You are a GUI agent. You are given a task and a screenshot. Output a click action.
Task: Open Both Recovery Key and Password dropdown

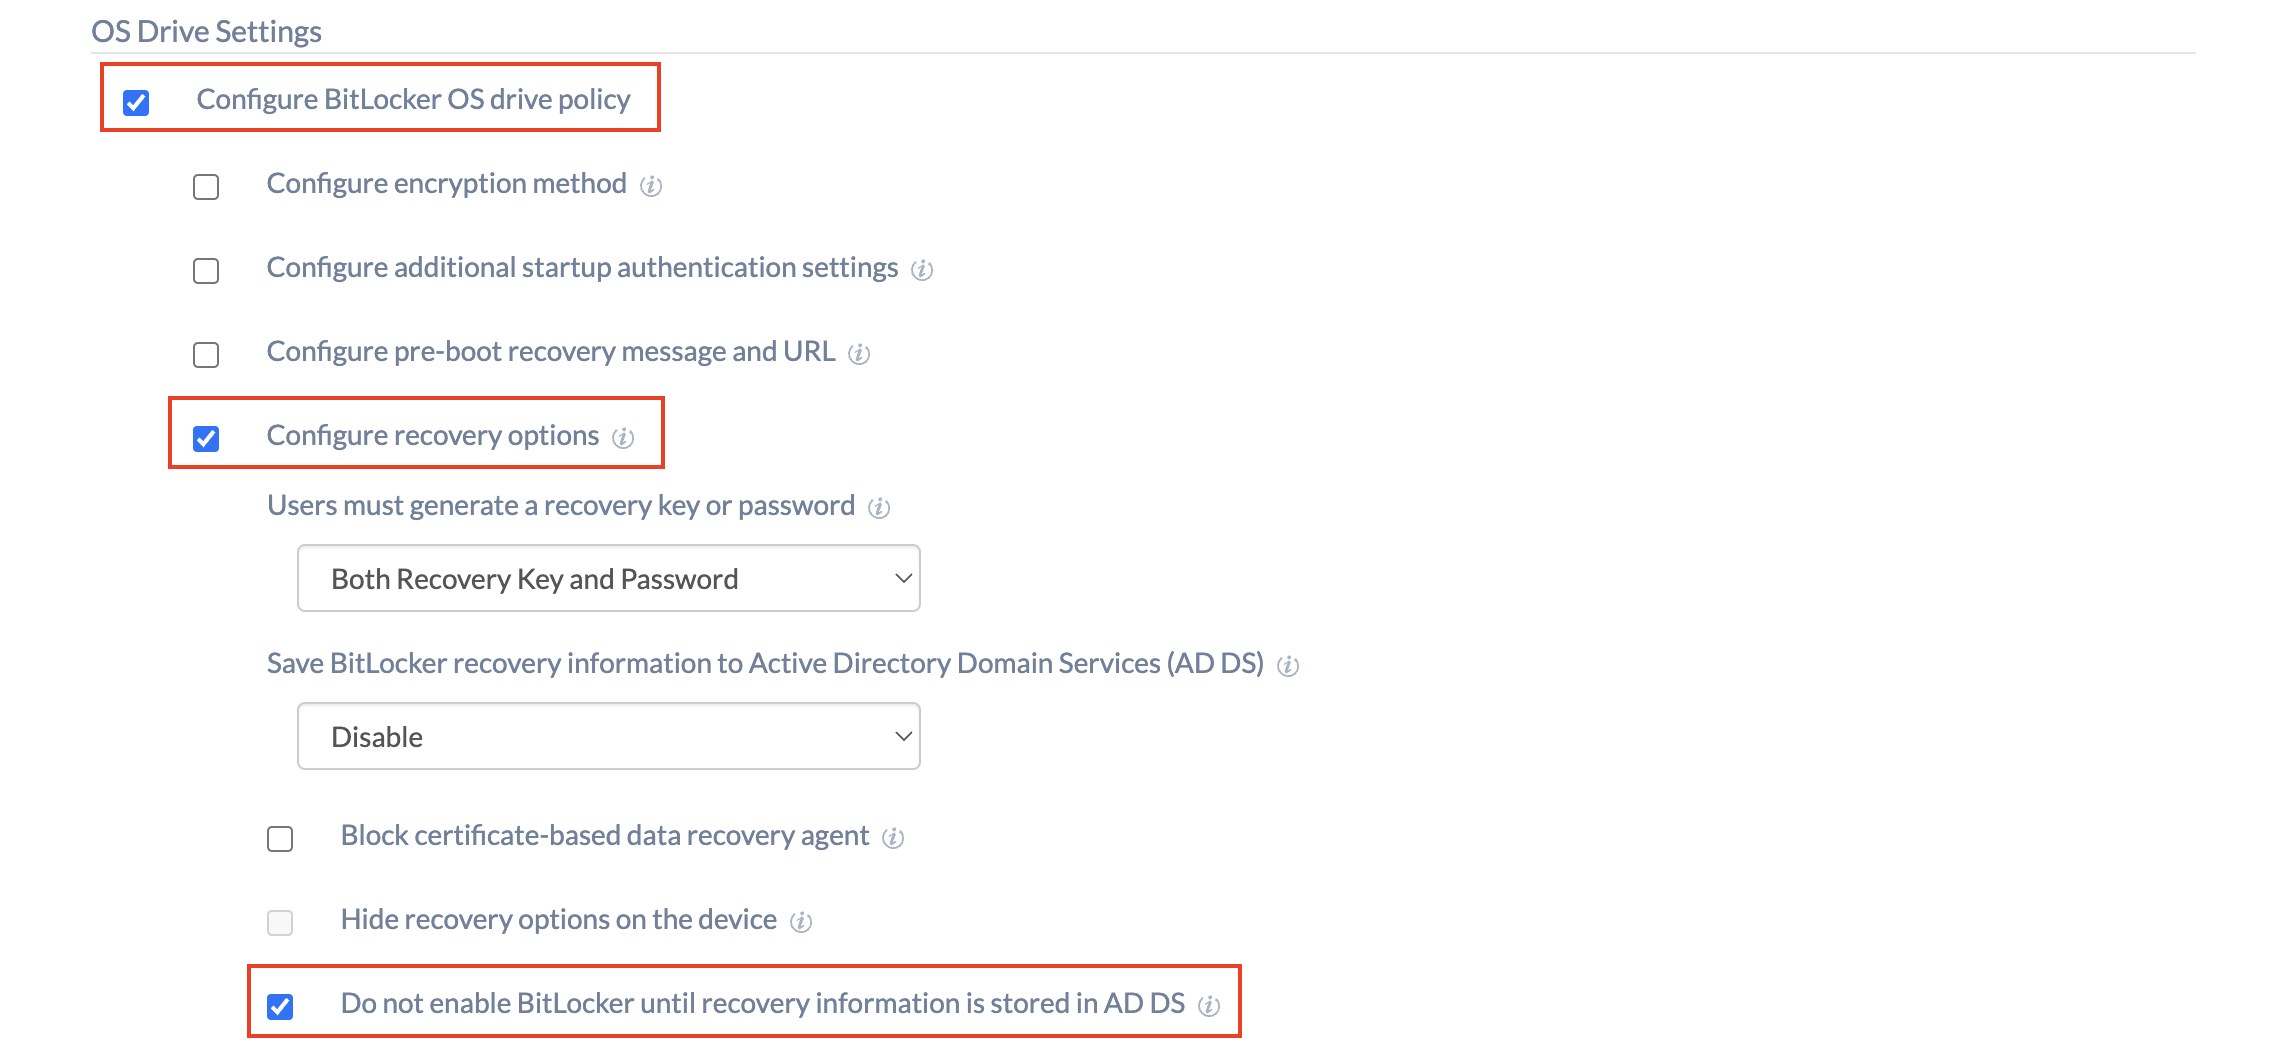pyautogui.click(x=609, y=578)
